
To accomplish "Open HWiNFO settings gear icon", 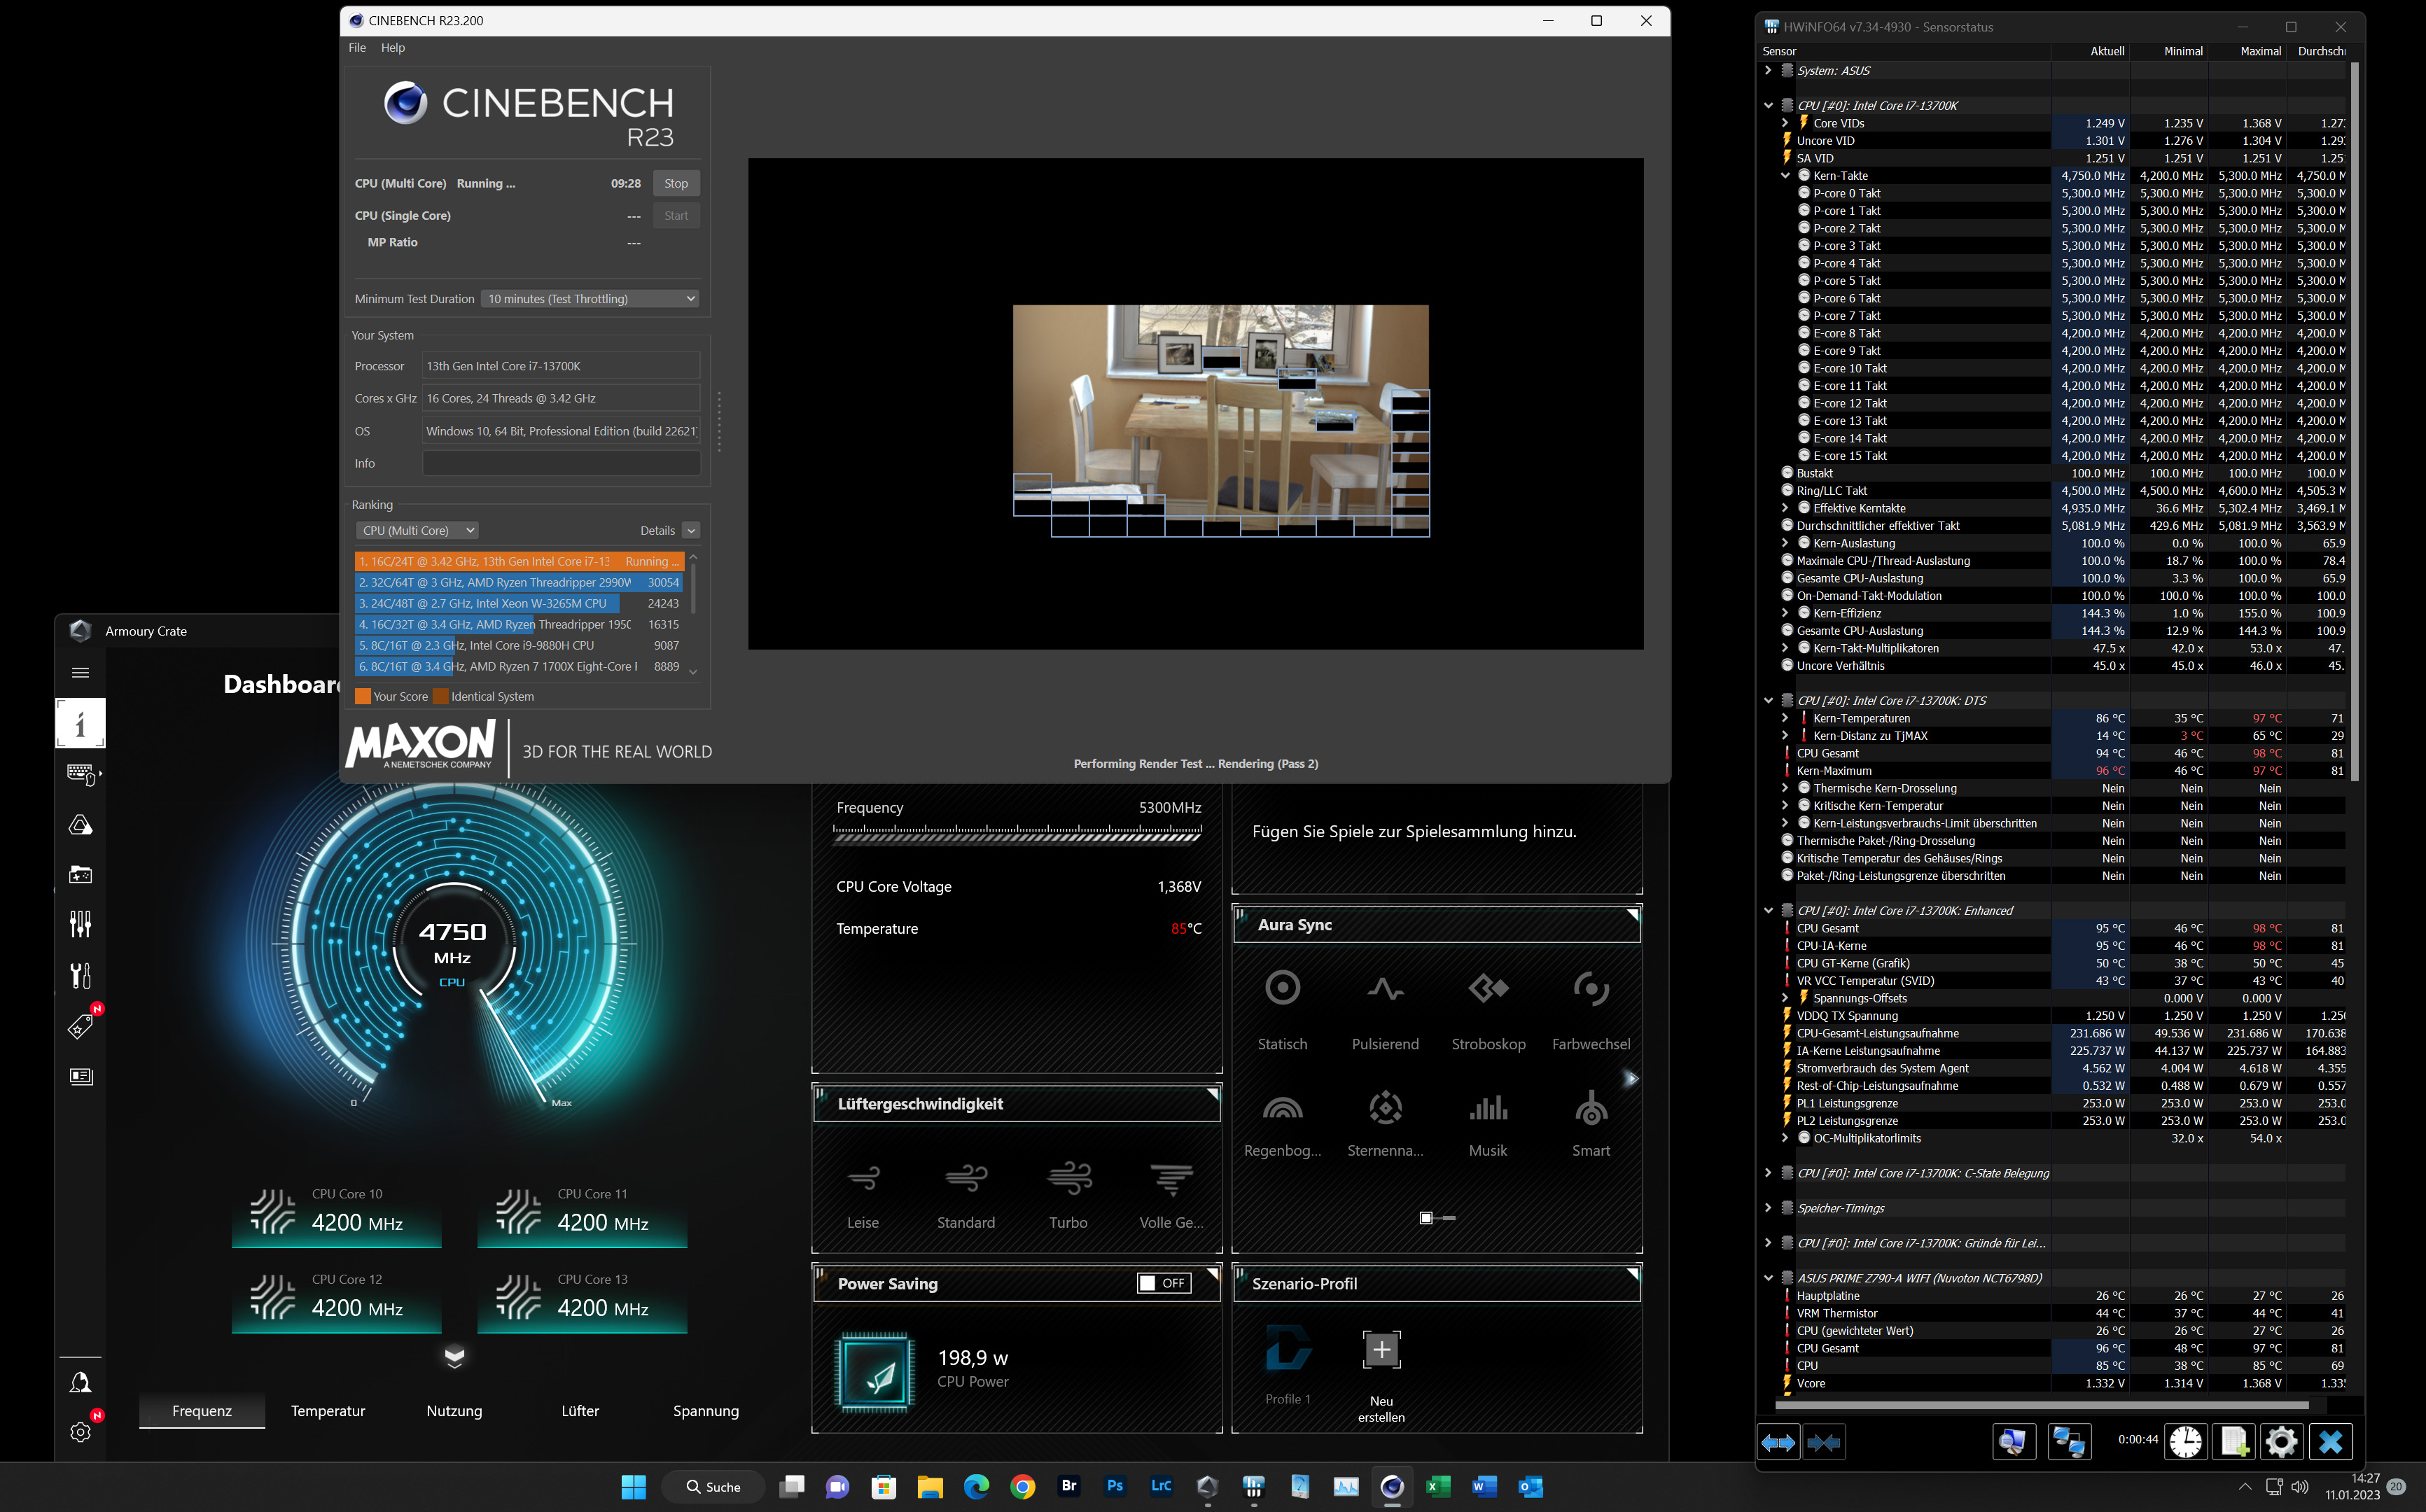I will tap(2281, 1441).
